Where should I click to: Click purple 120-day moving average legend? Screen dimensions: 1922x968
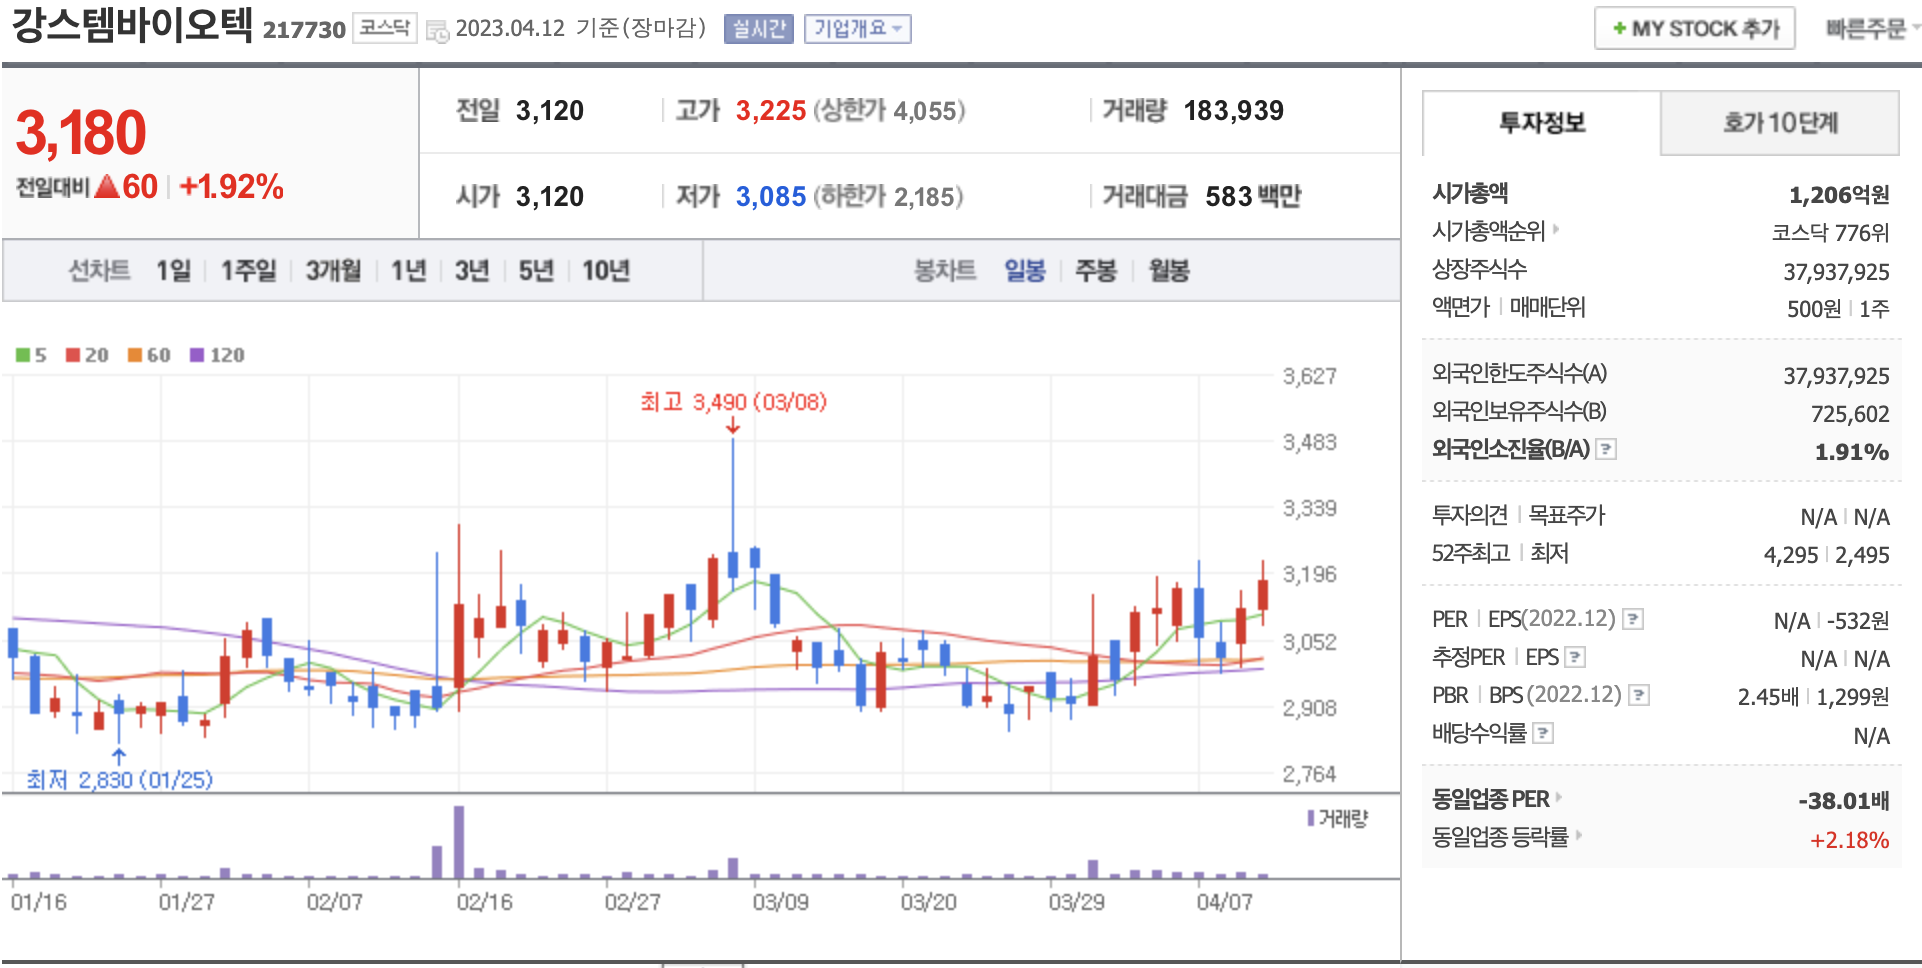pyautogui.click(x=217, y=355)
